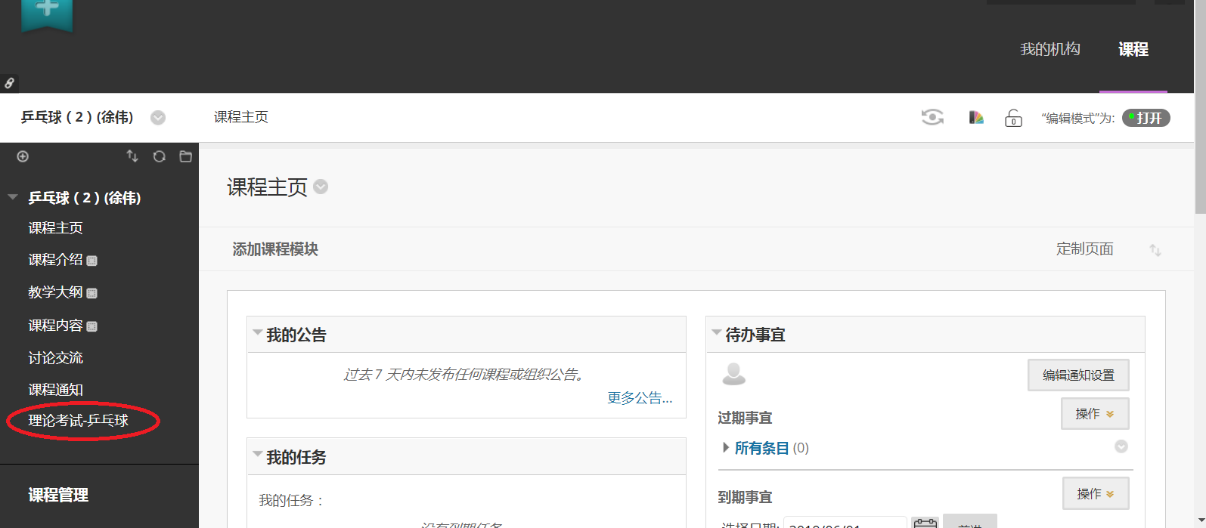This screenshot has width=1206, height=528.
Task: Open the chevron menu next to 课程主页 heading
Action: (321, 187)
